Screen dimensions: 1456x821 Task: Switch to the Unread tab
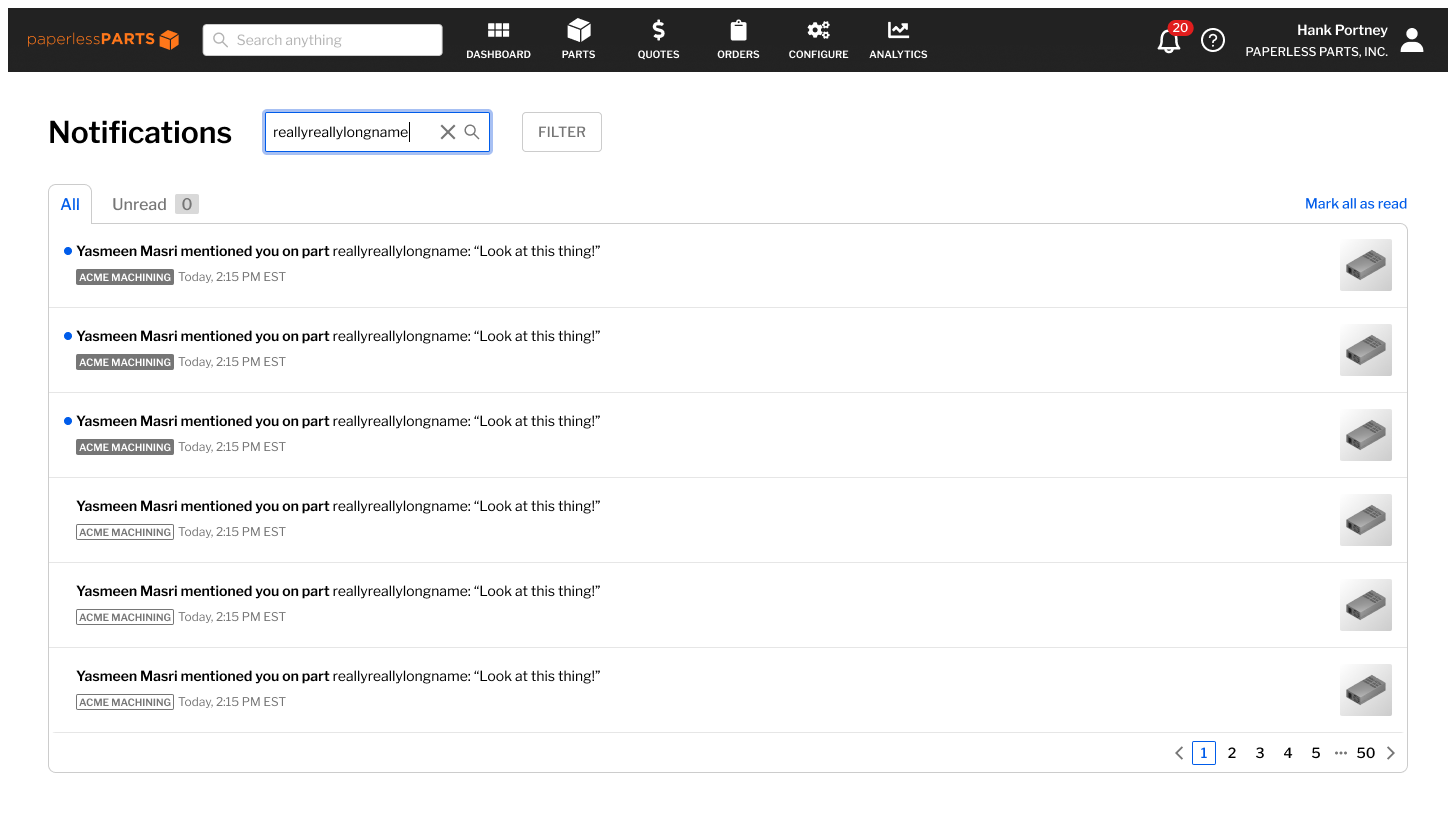[139, 203]
